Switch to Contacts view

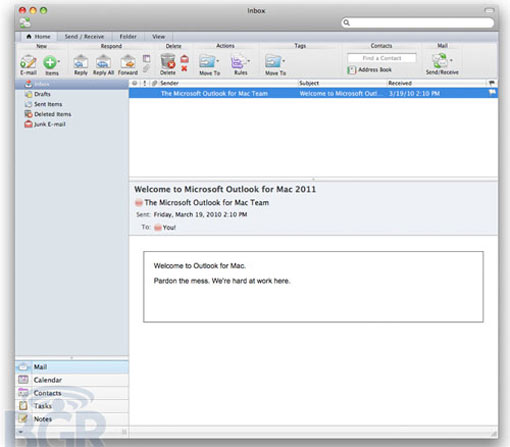click(72, 393)
